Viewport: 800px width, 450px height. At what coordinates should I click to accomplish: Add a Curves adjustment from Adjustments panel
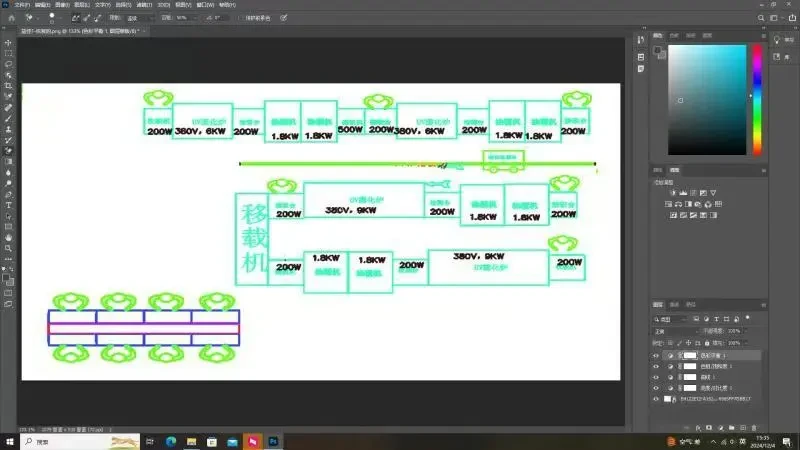(x=693, y=193)
